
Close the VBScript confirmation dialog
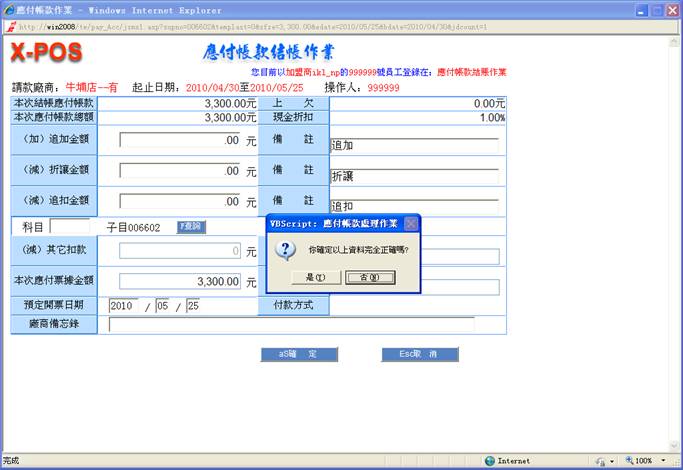point(411,224)
